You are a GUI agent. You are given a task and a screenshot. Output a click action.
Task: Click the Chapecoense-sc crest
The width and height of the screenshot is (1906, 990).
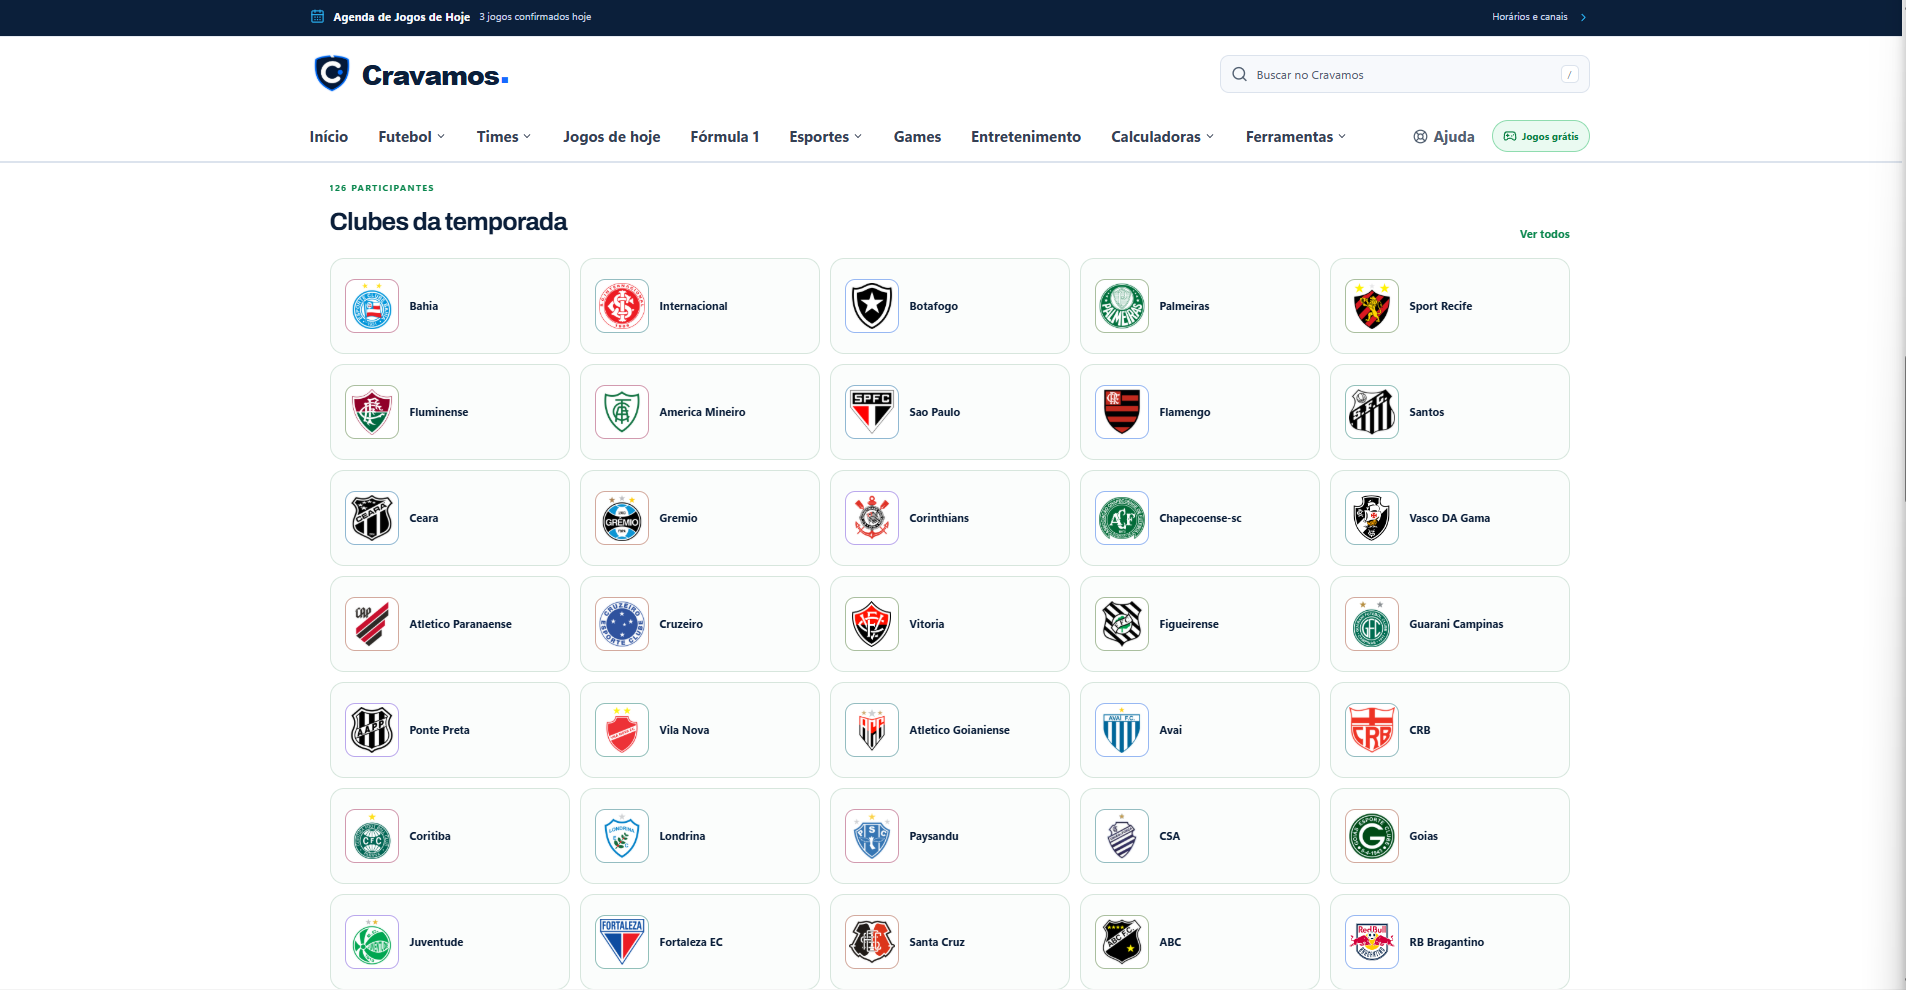click(x=1122, y=518)
